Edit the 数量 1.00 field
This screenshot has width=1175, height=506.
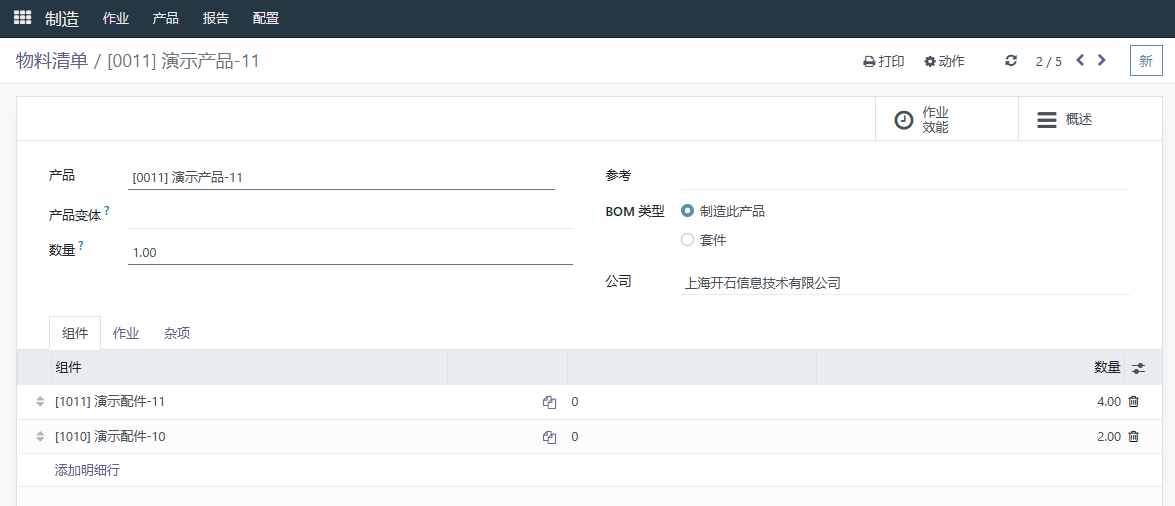click(350, 253)
